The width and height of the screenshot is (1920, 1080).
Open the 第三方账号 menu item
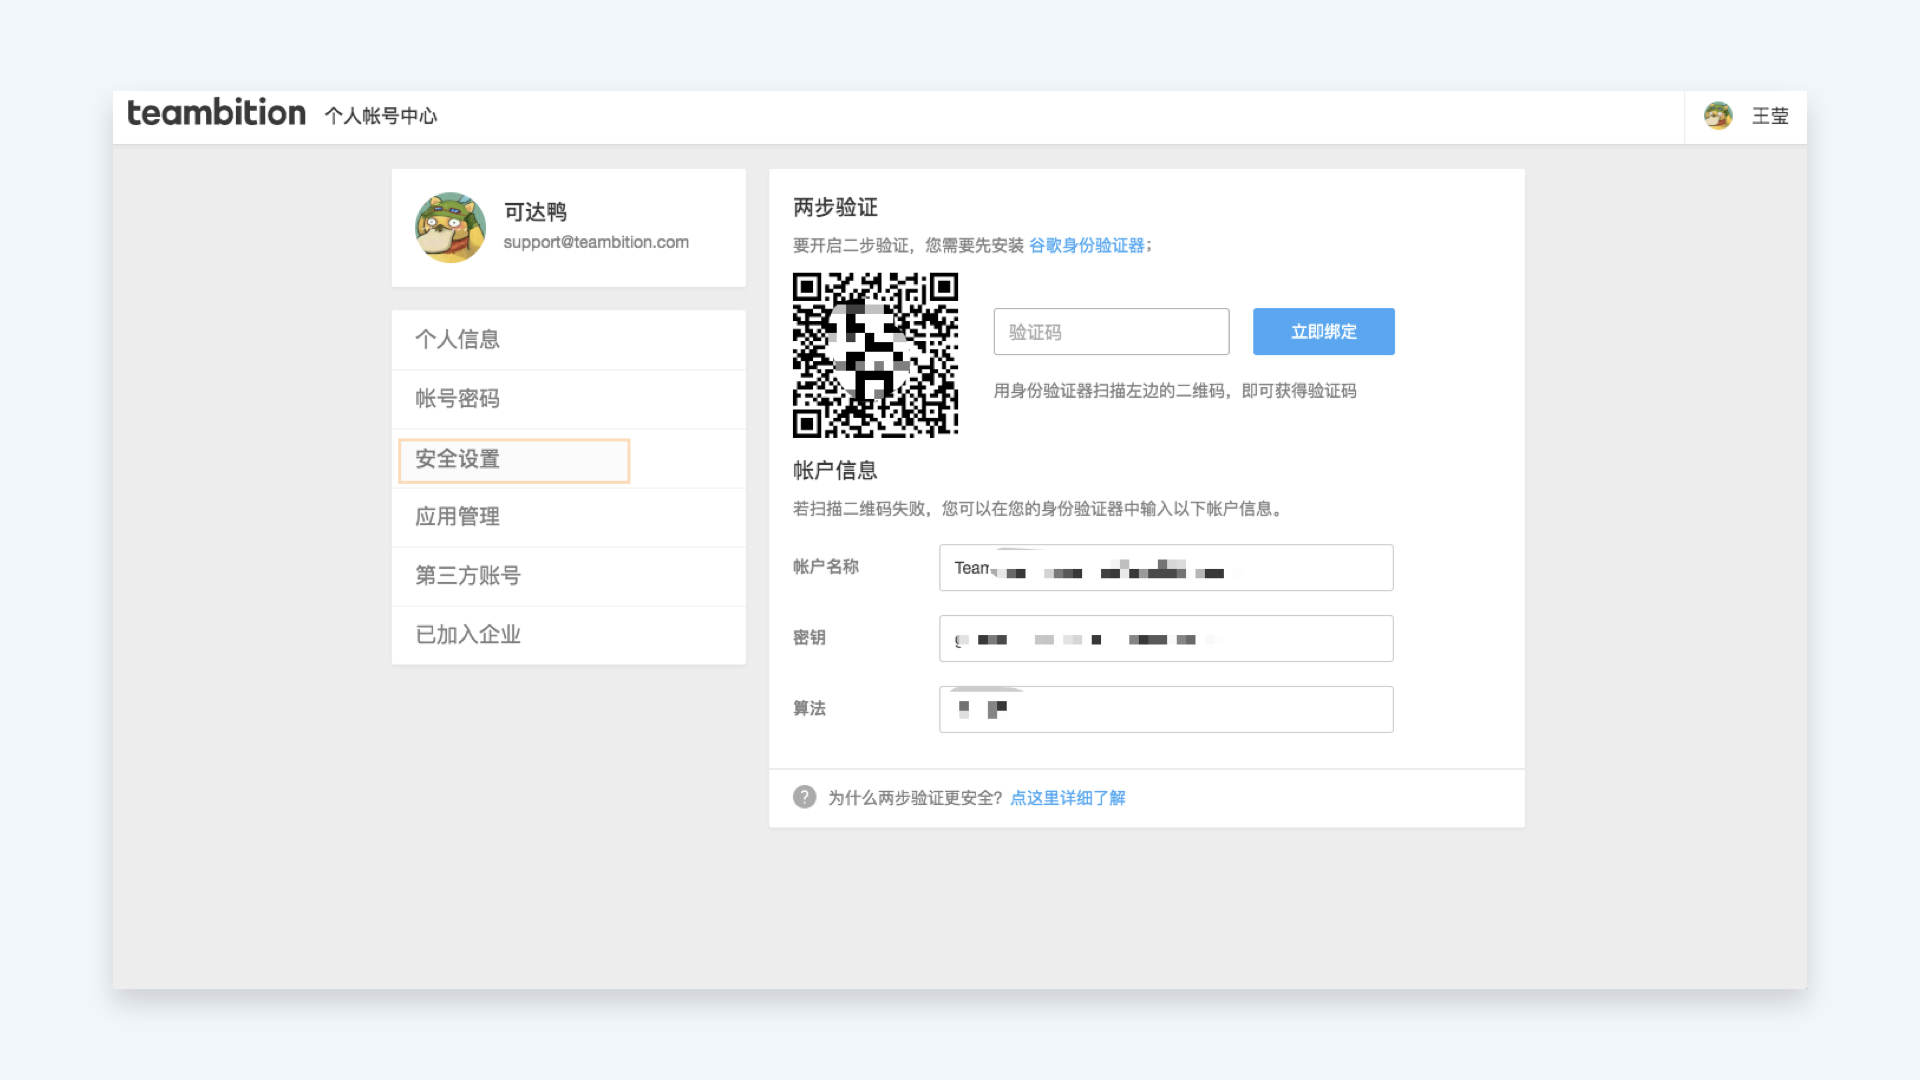(x=569, y=576)
